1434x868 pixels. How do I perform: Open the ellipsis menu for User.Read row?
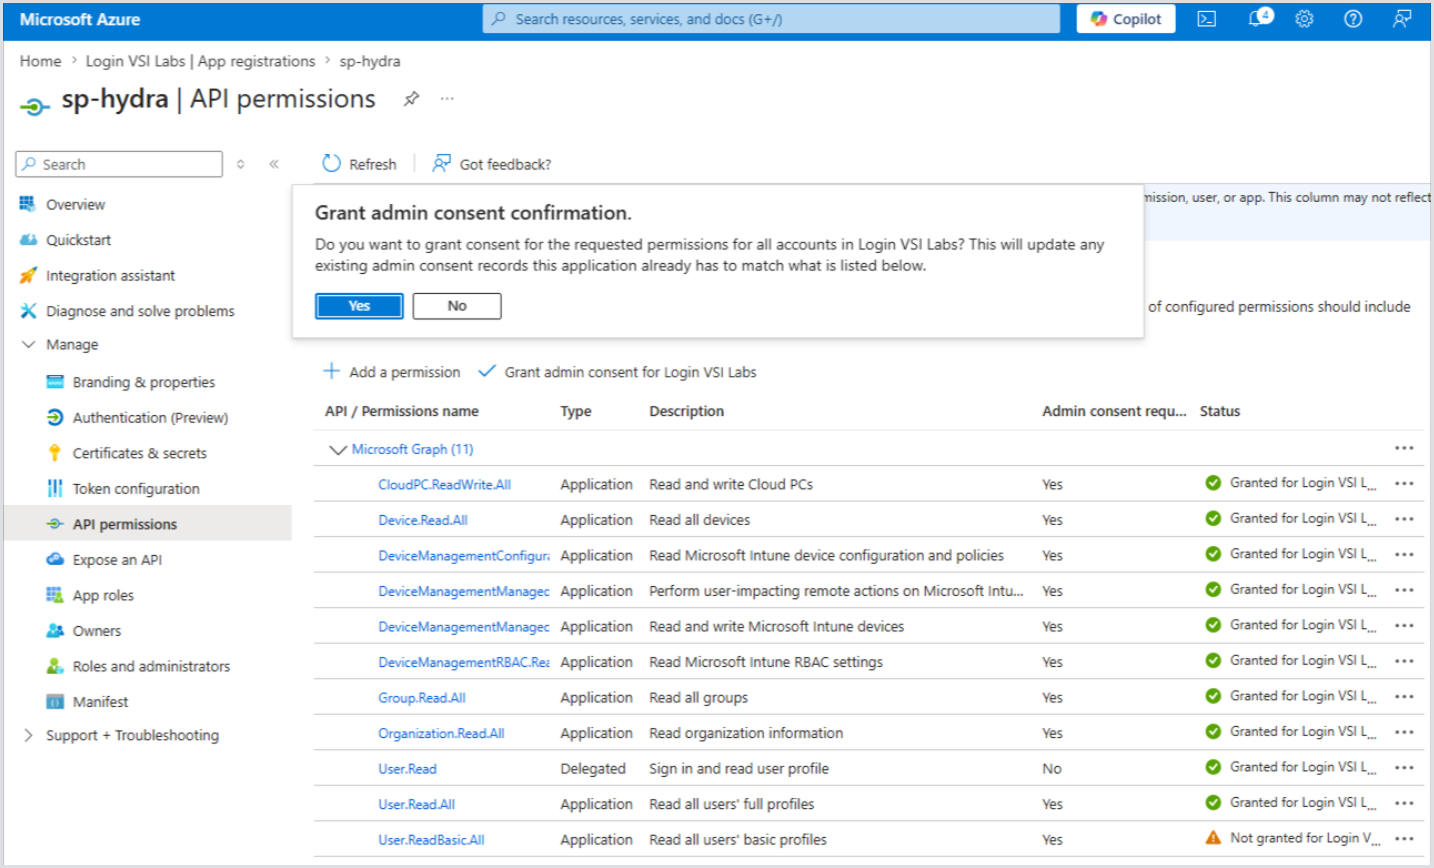[1404, 768]
